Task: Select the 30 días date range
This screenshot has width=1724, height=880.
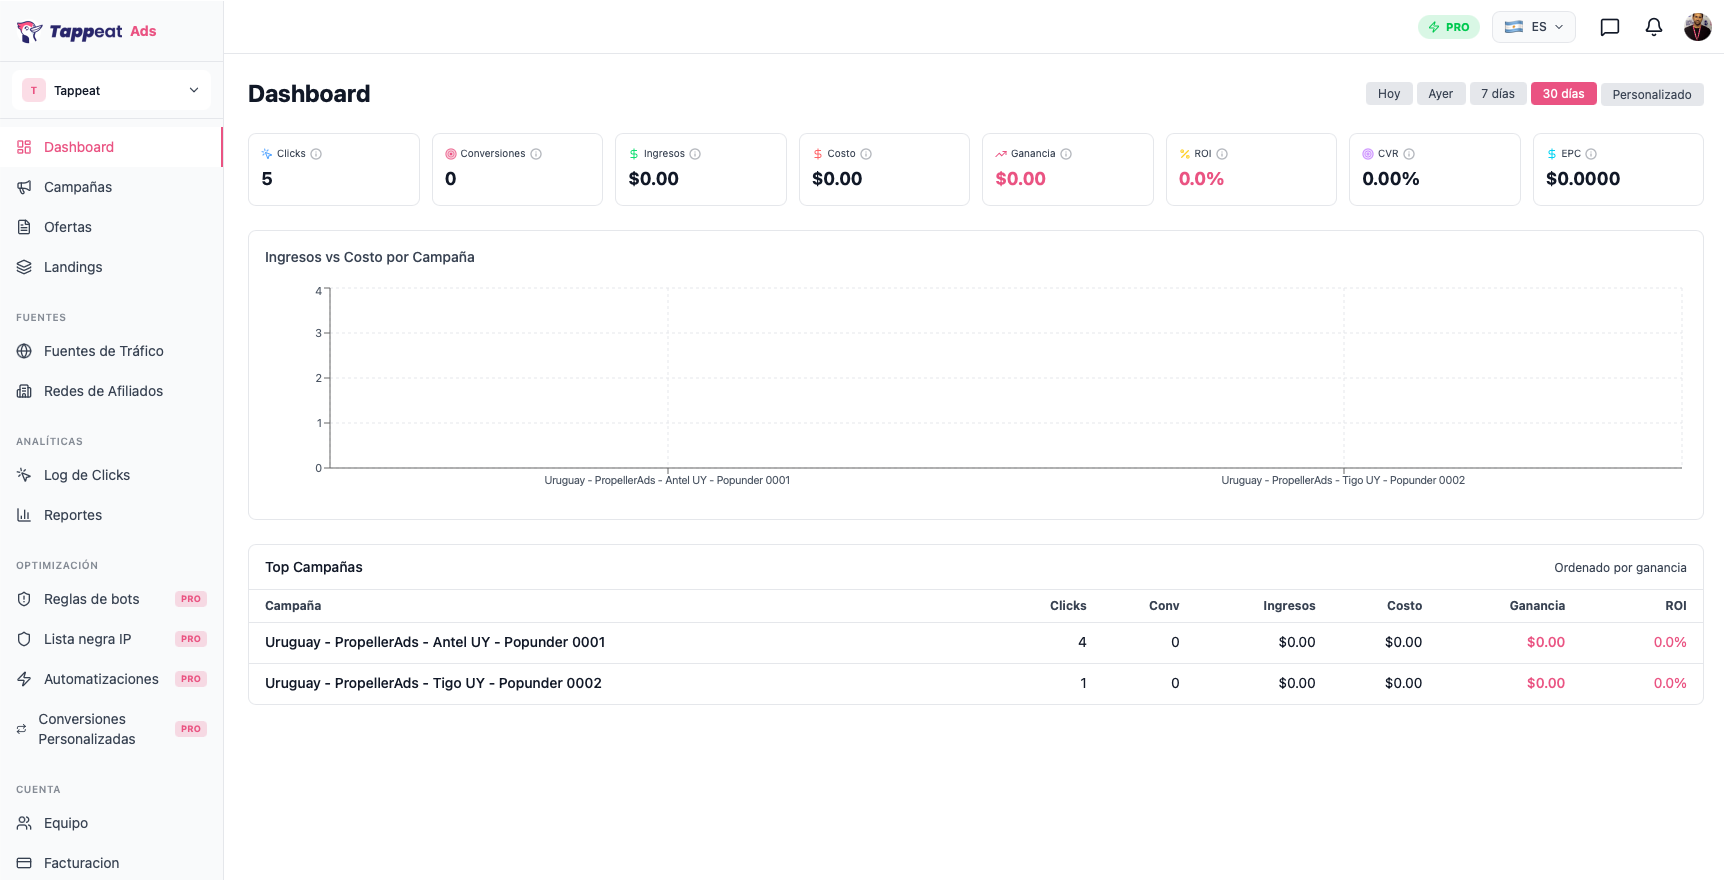Action: tap(1563, 94)
